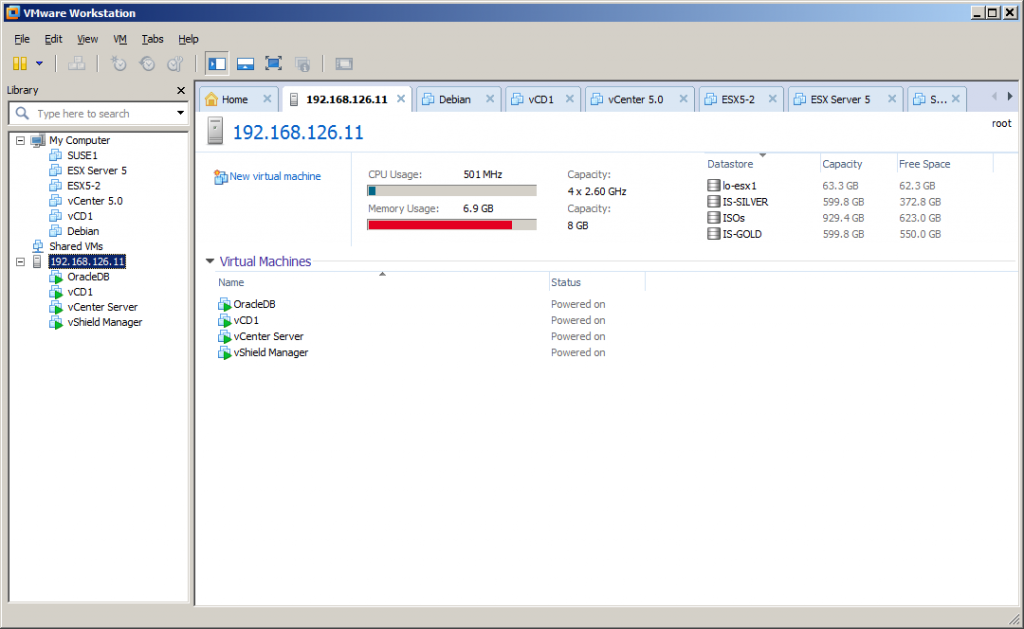The image size is (1024, 629).
Task: Switch to the vCenter 5.0 tab
Action: click(x=635, y=99)
